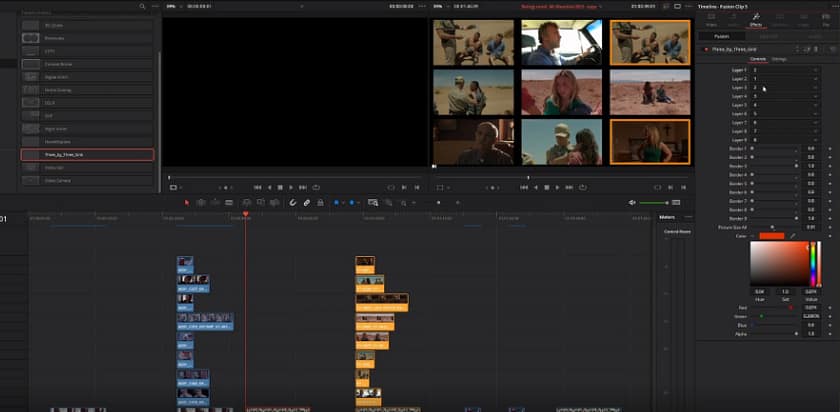Stop playback in the source viewer
Screen dimensions: 840x412
click(280, 188)
